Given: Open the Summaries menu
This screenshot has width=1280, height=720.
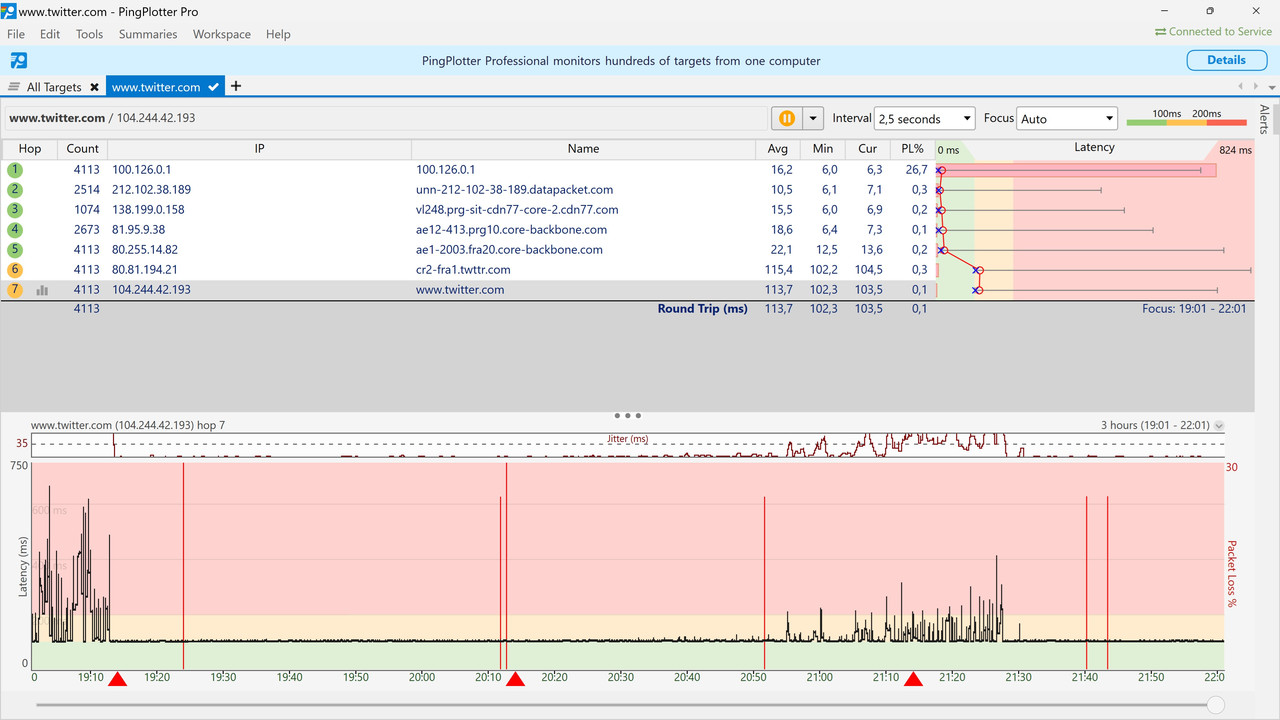Looking at the screenshot, I should 148,34.
